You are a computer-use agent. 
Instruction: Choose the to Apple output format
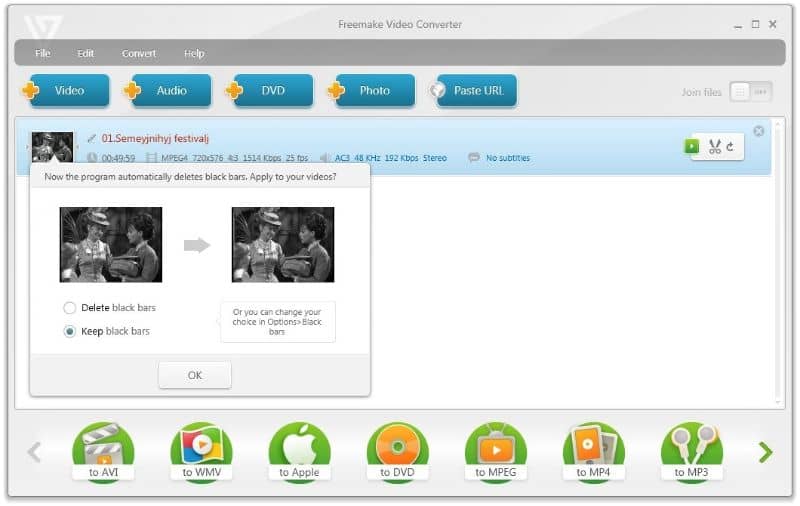click(x=299, y=452)
